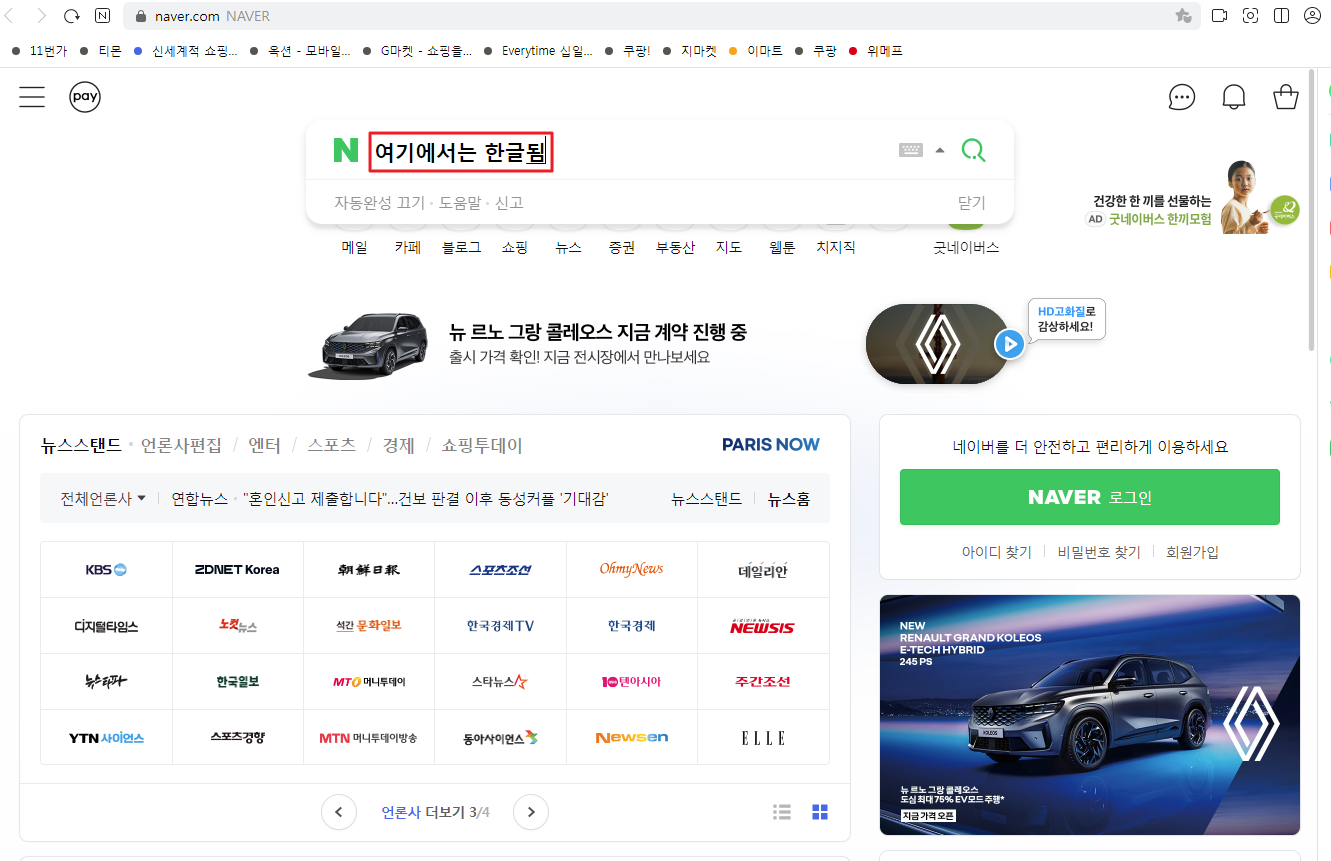Image resolution: width=1331 pixels, height=861 pixels.
Task: Open notifications bell icon
Action: point(1234,97)
